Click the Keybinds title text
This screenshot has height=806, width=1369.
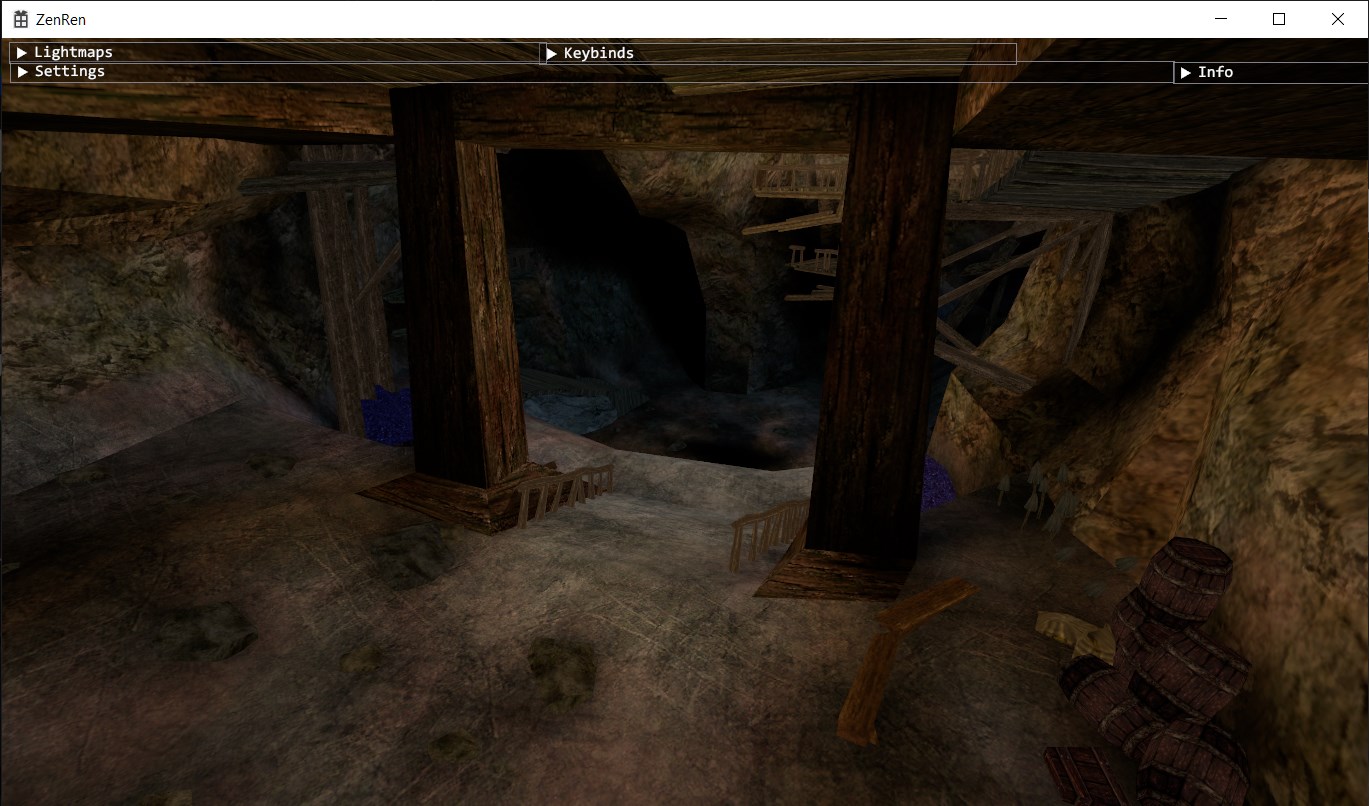coord(598,54)
